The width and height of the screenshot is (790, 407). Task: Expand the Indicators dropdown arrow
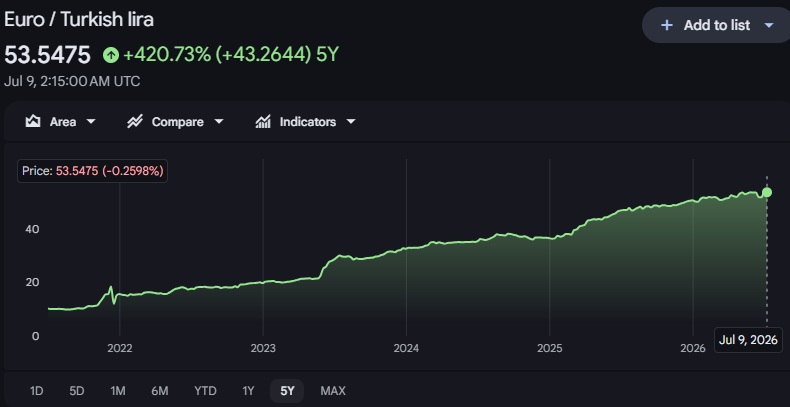tap(351, 122)
